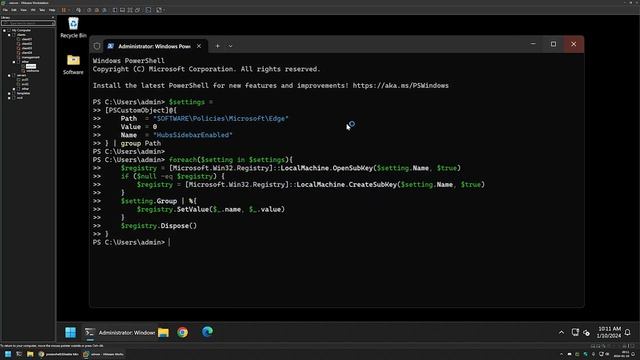
Task: Click the guest VM Start button
Action: tap(71, 333)
